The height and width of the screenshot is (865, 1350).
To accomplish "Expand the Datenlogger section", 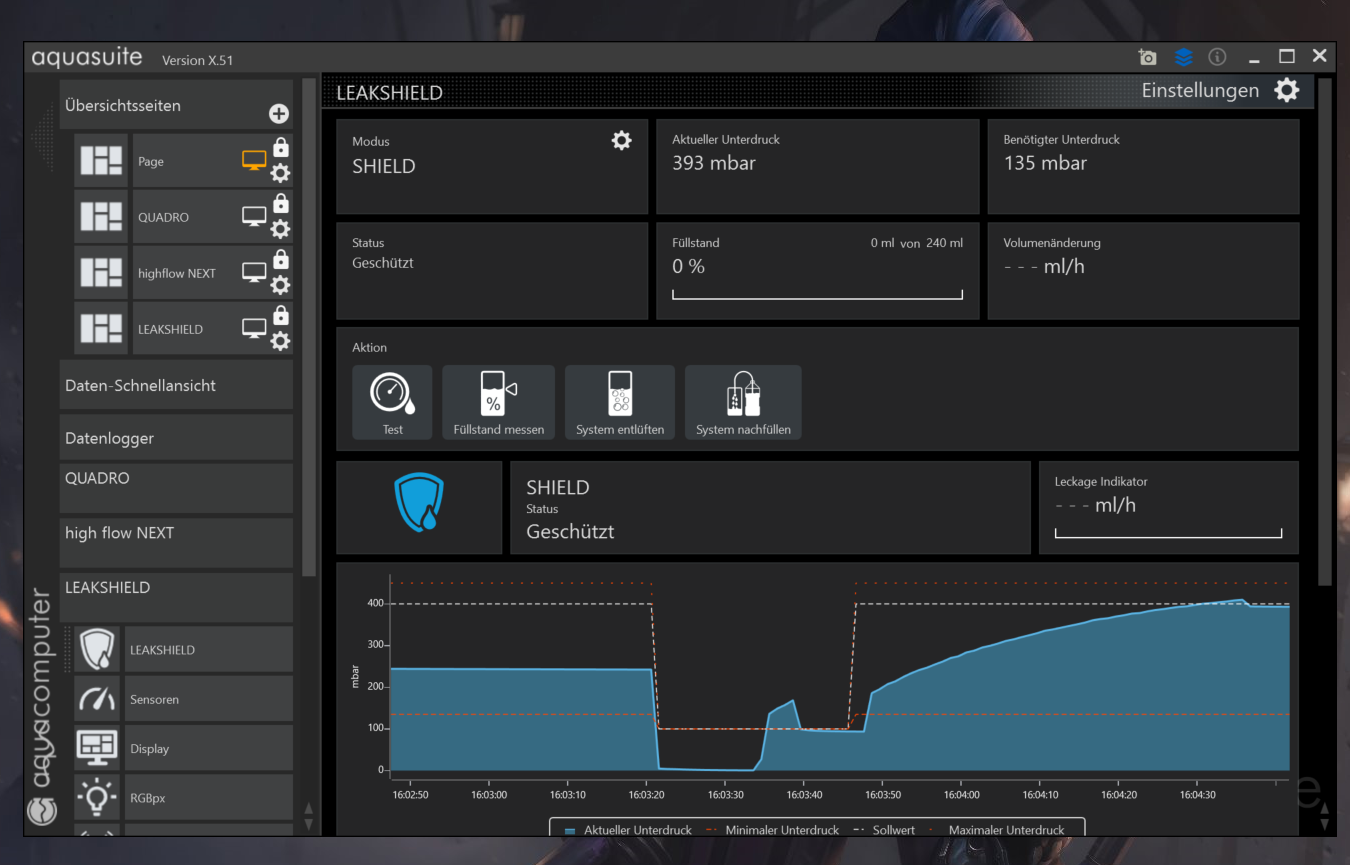I will [176, 438].
